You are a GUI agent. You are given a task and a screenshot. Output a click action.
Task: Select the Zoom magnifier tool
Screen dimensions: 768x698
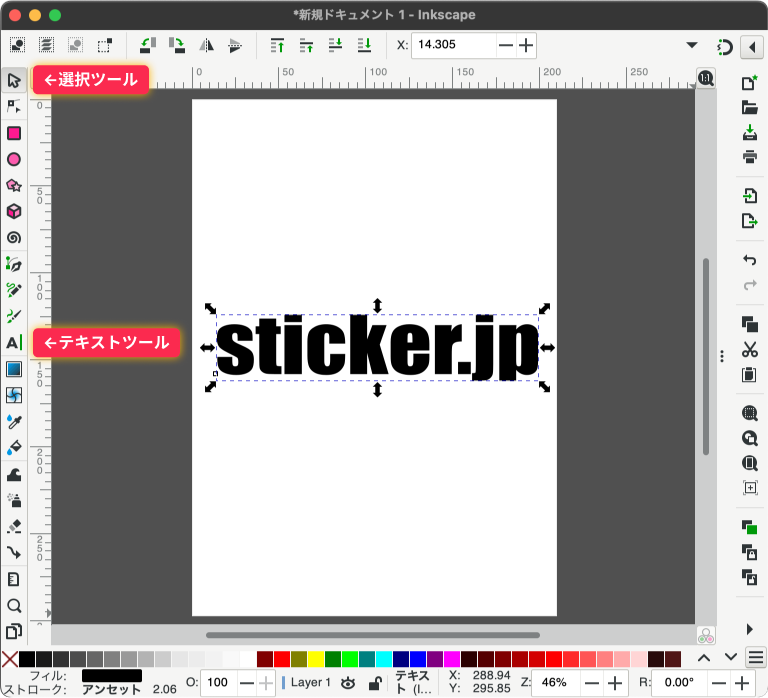[14, 606]
